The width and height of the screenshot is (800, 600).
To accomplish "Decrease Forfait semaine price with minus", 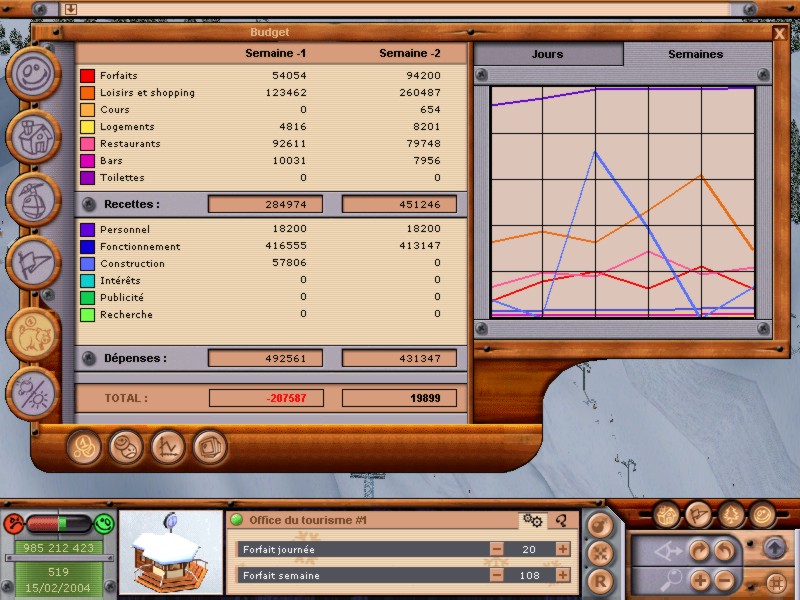I will click(497, 575).
